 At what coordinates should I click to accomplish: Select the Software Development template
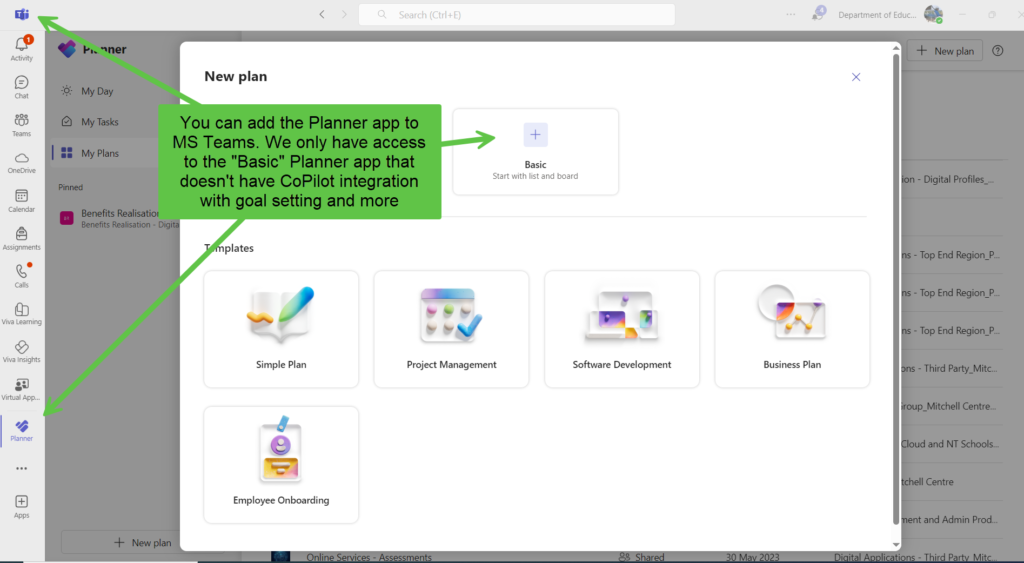(x=622, y=329)
